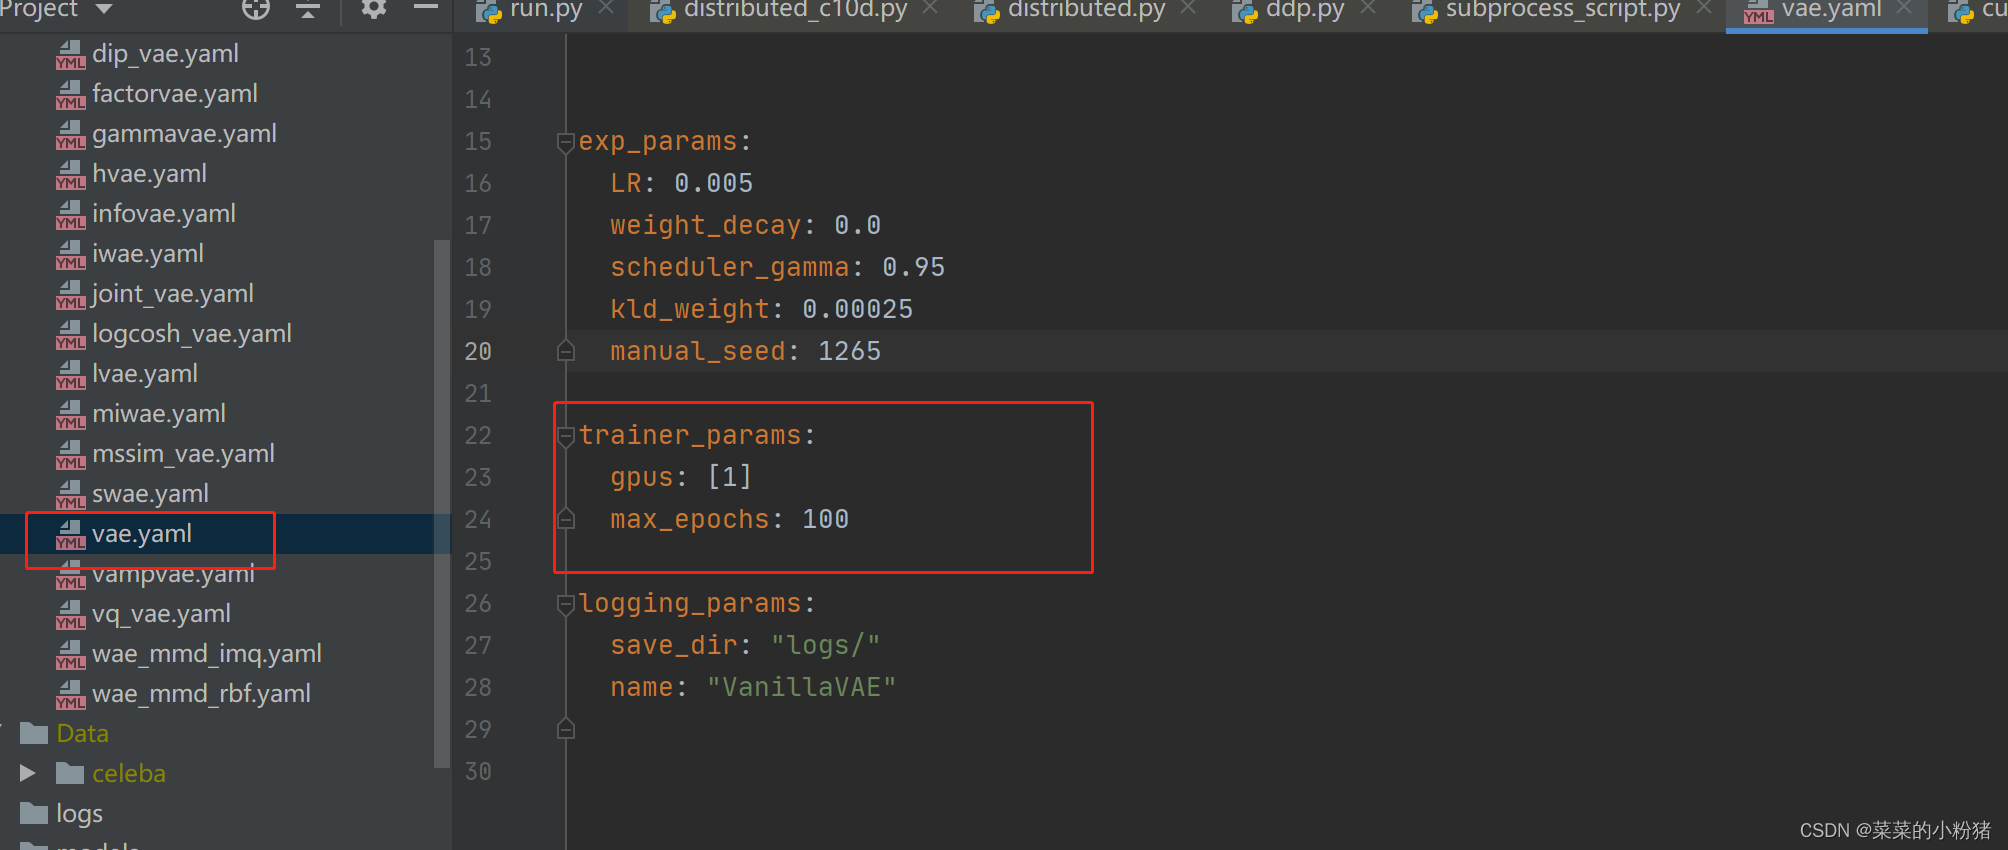
Task: Click the weight_decay key
Action: coord(706,225)
